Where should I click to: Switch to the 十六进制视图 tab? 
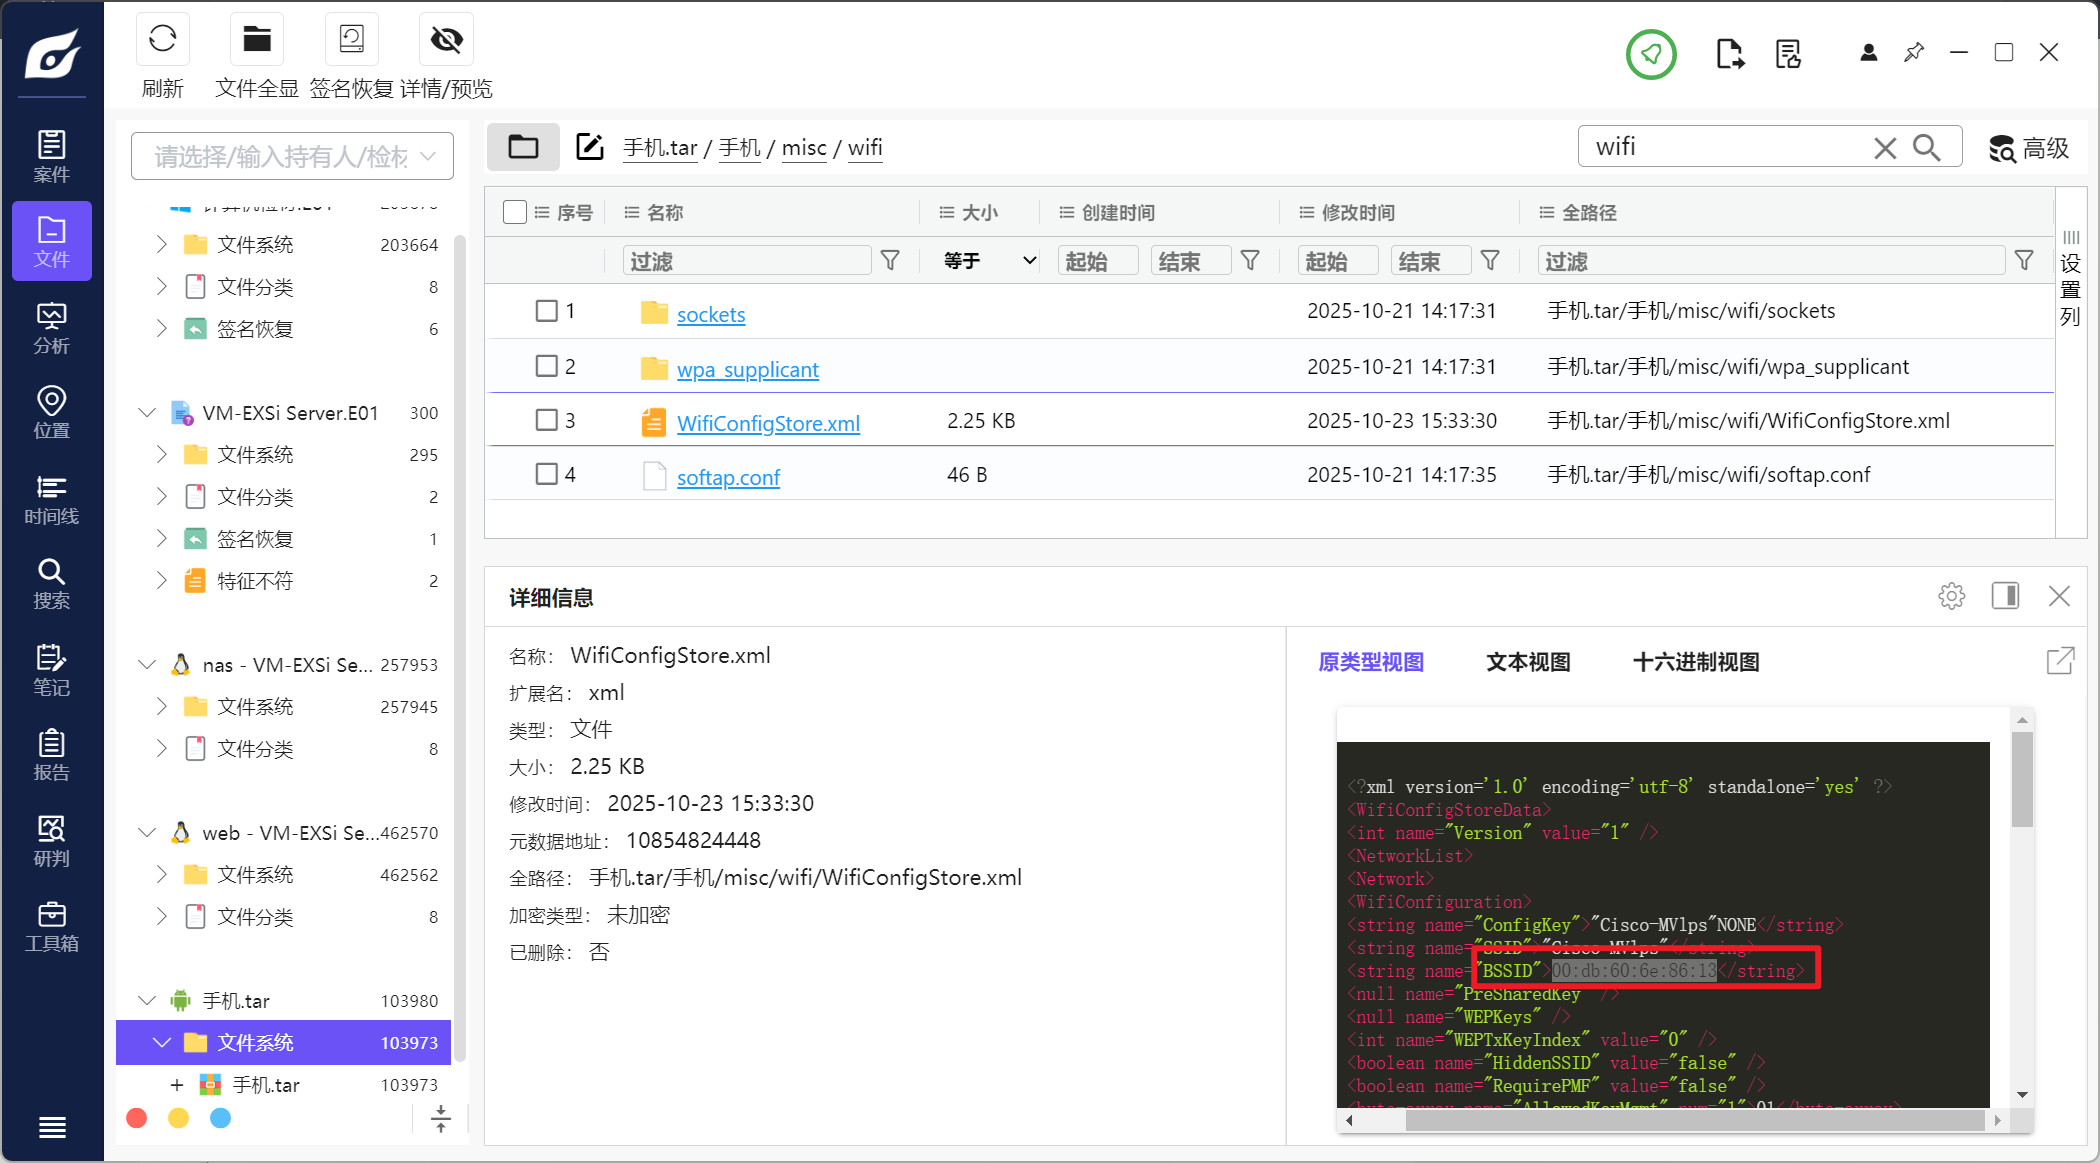1695,662
